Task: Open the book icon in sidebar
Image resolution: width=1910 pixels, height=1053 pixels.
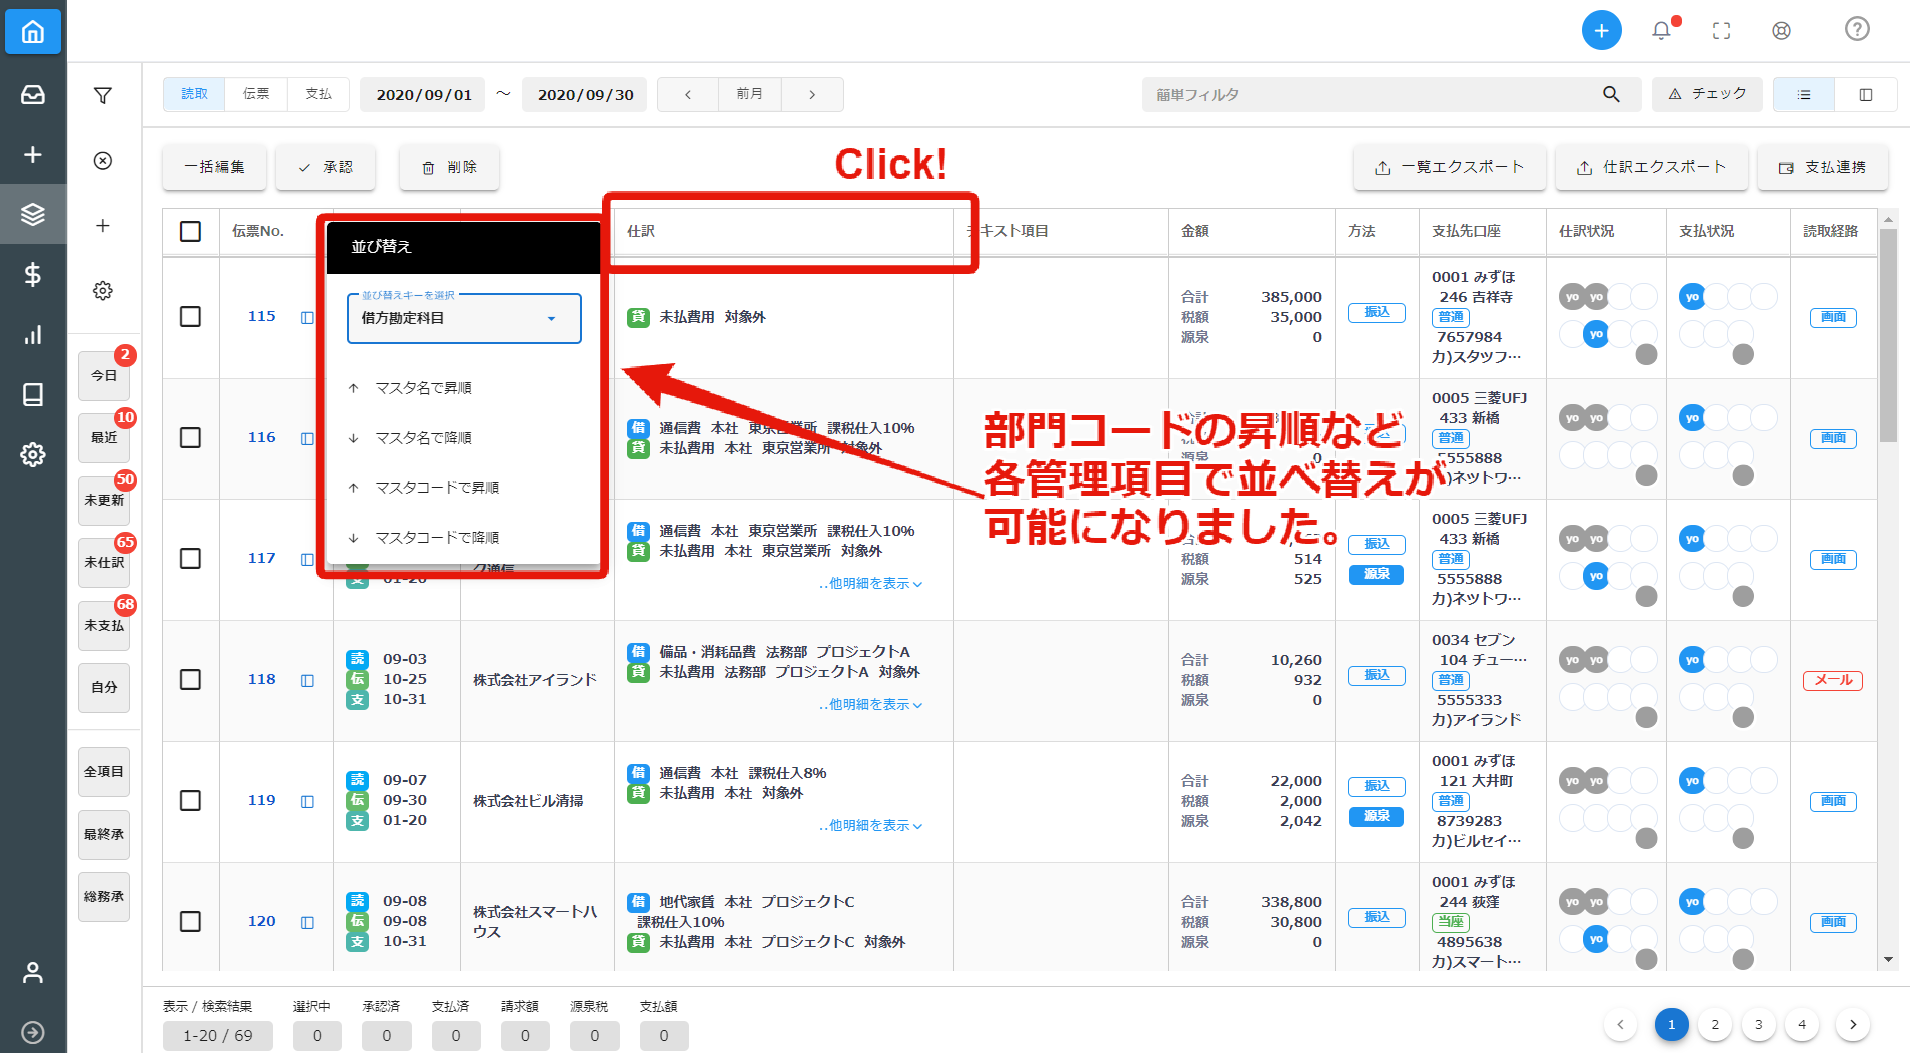Action: (33, 394)
